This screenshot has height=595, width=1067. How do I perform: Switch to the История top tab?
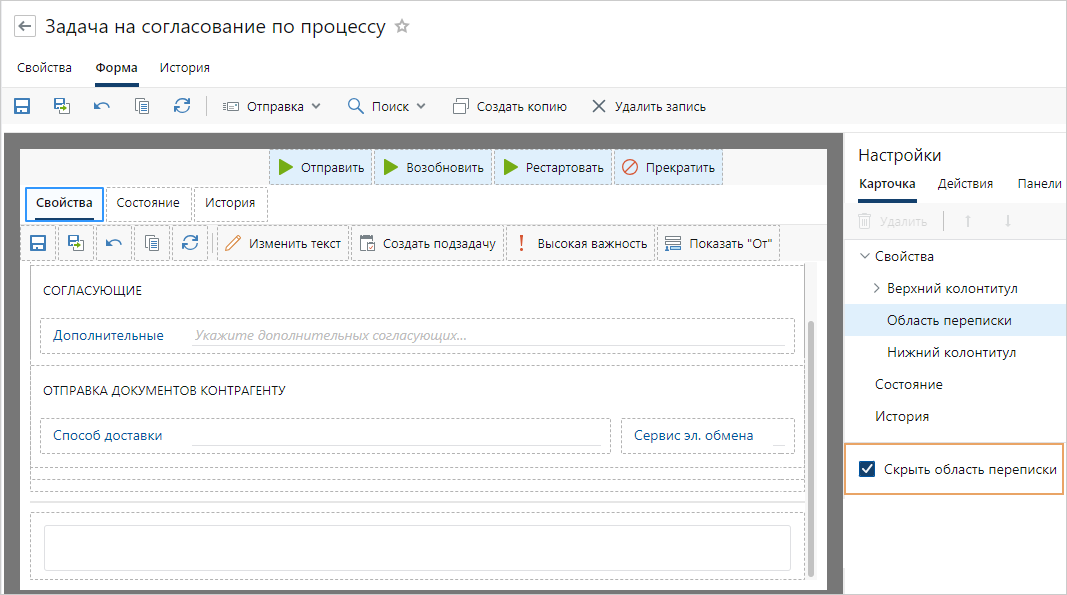coord(185,68)
